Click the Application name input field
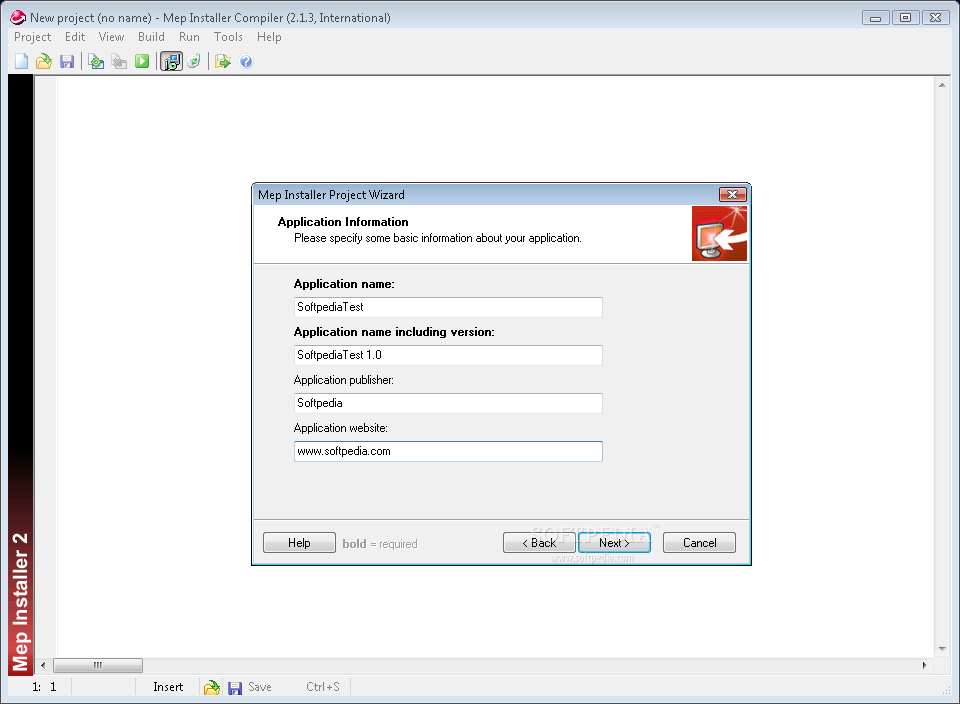Image resolution: width=960 pixels, height=704 pixels. point(448,307)
